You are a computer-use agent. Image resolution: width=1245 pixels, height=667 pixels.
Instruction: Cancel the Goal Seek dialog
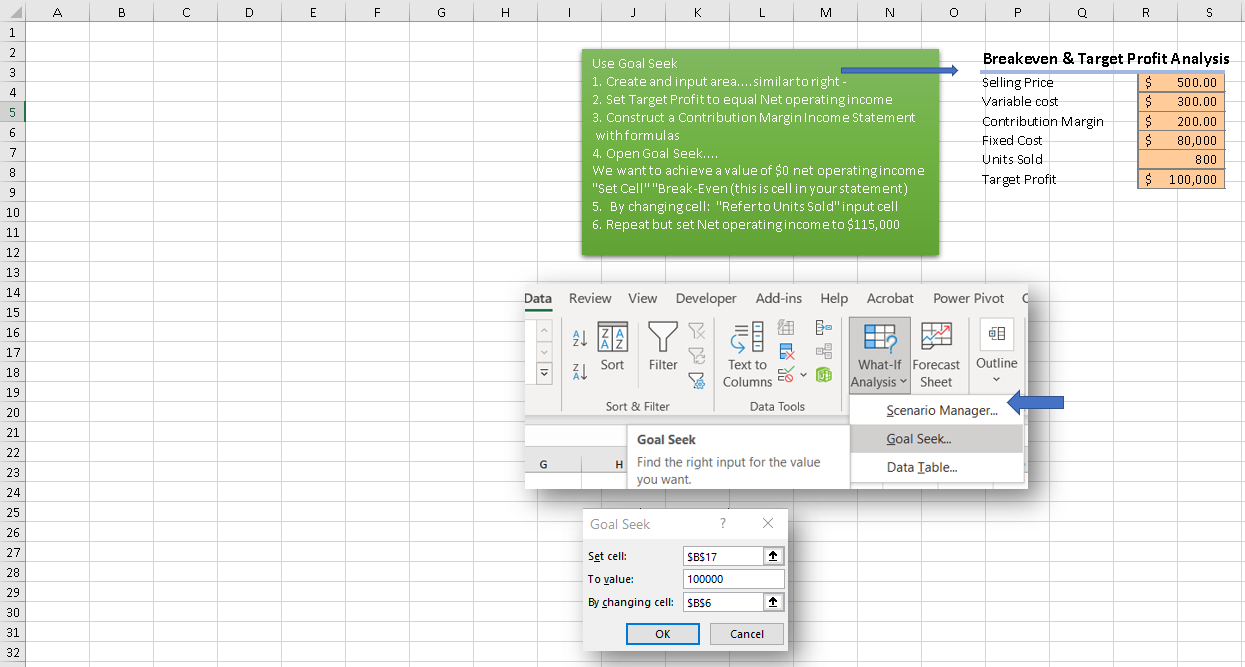746,634
